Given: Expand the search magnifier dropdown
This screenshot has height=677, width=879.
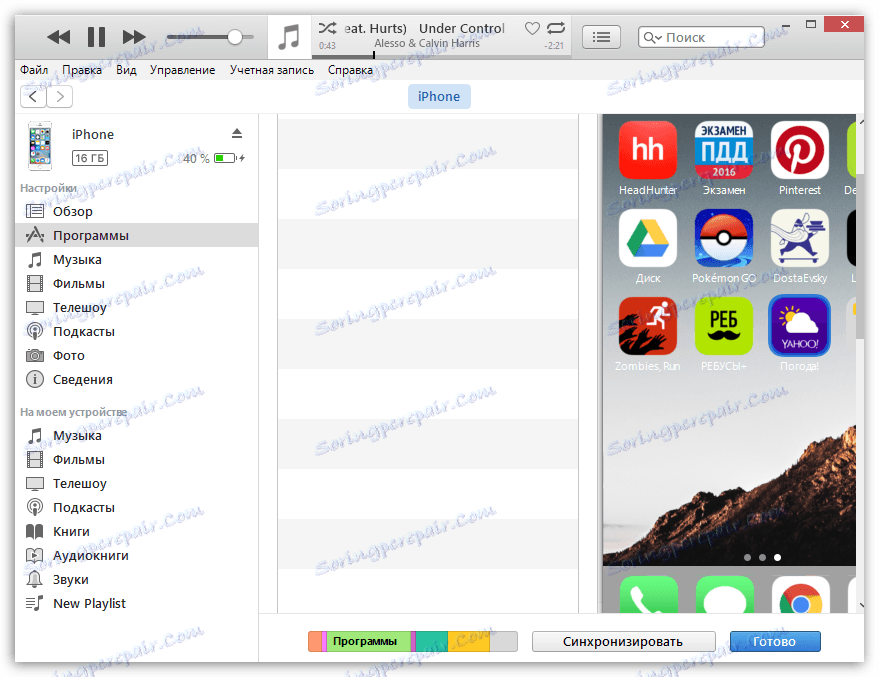Looking at the screenshot, I should click(x=653, y=38).
